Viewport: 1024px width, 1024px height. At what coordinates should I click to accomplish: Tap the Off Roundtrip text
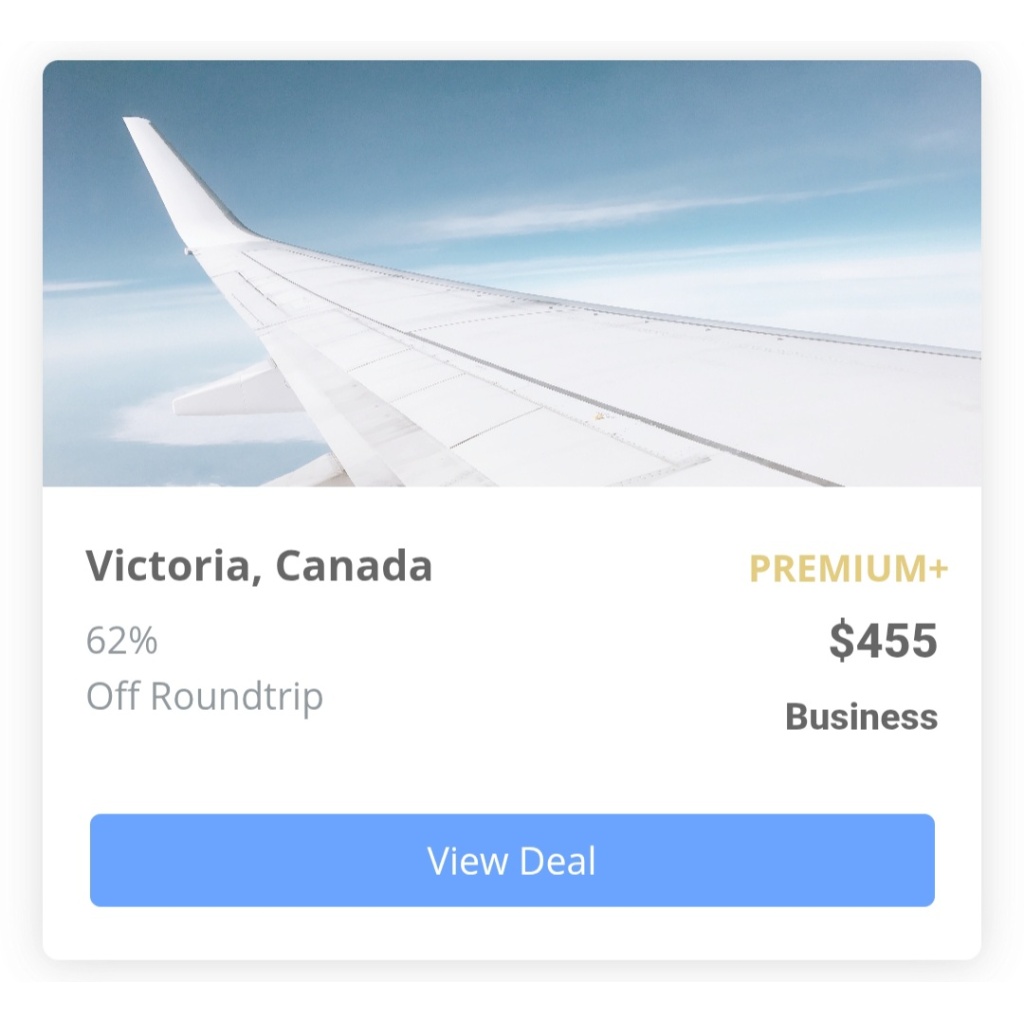coord(204,696)
